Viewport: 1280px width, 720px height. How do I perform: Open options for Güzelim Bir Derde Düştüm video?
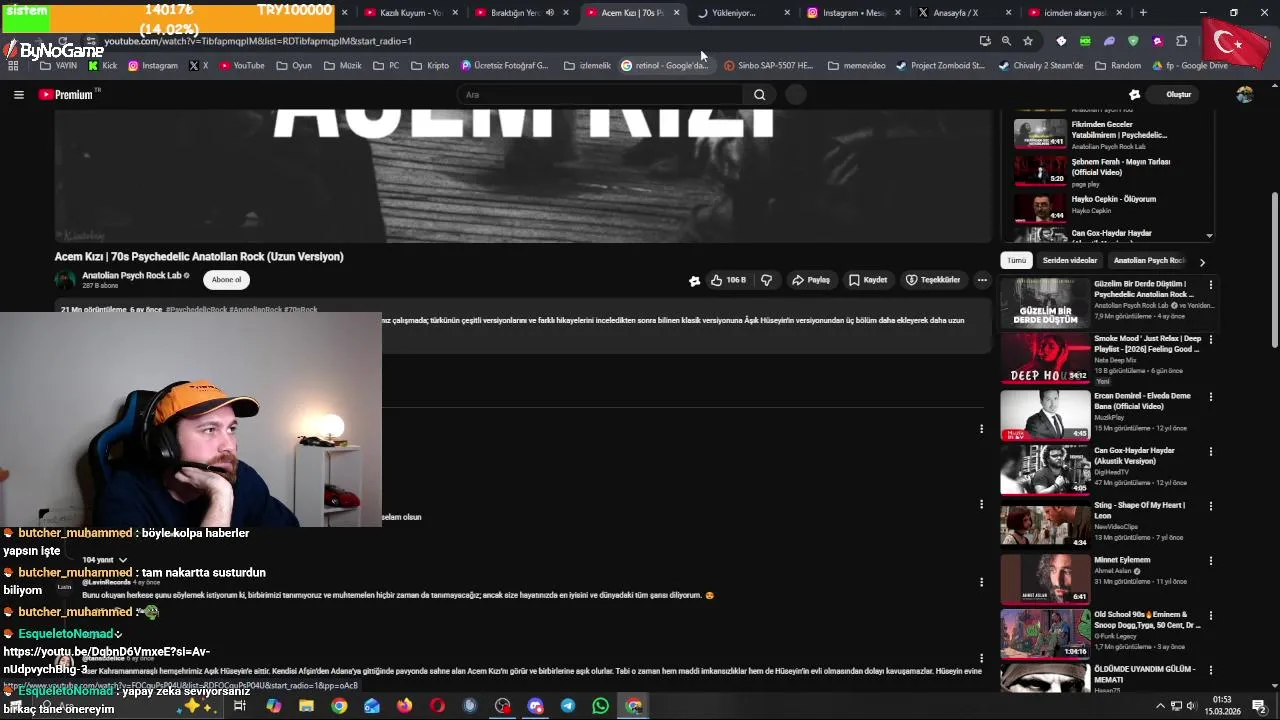1211,284
